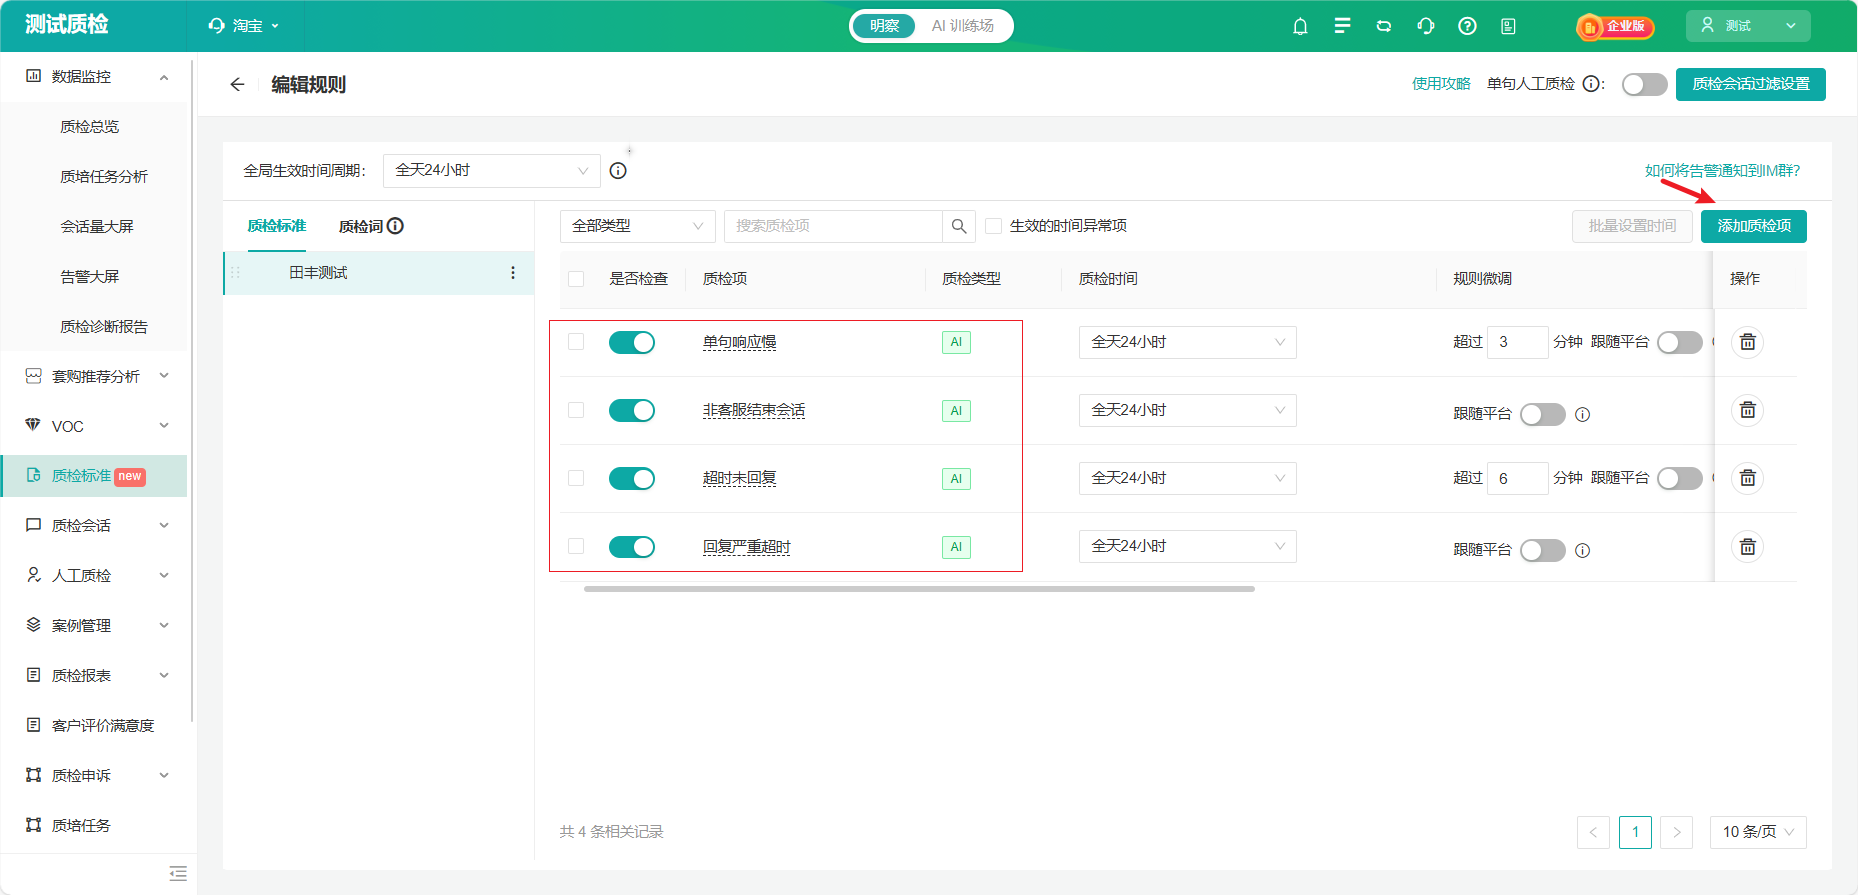Delete the 回复严重超时 row
The width and height of the screenshot is (1858, 895).
1747,546
